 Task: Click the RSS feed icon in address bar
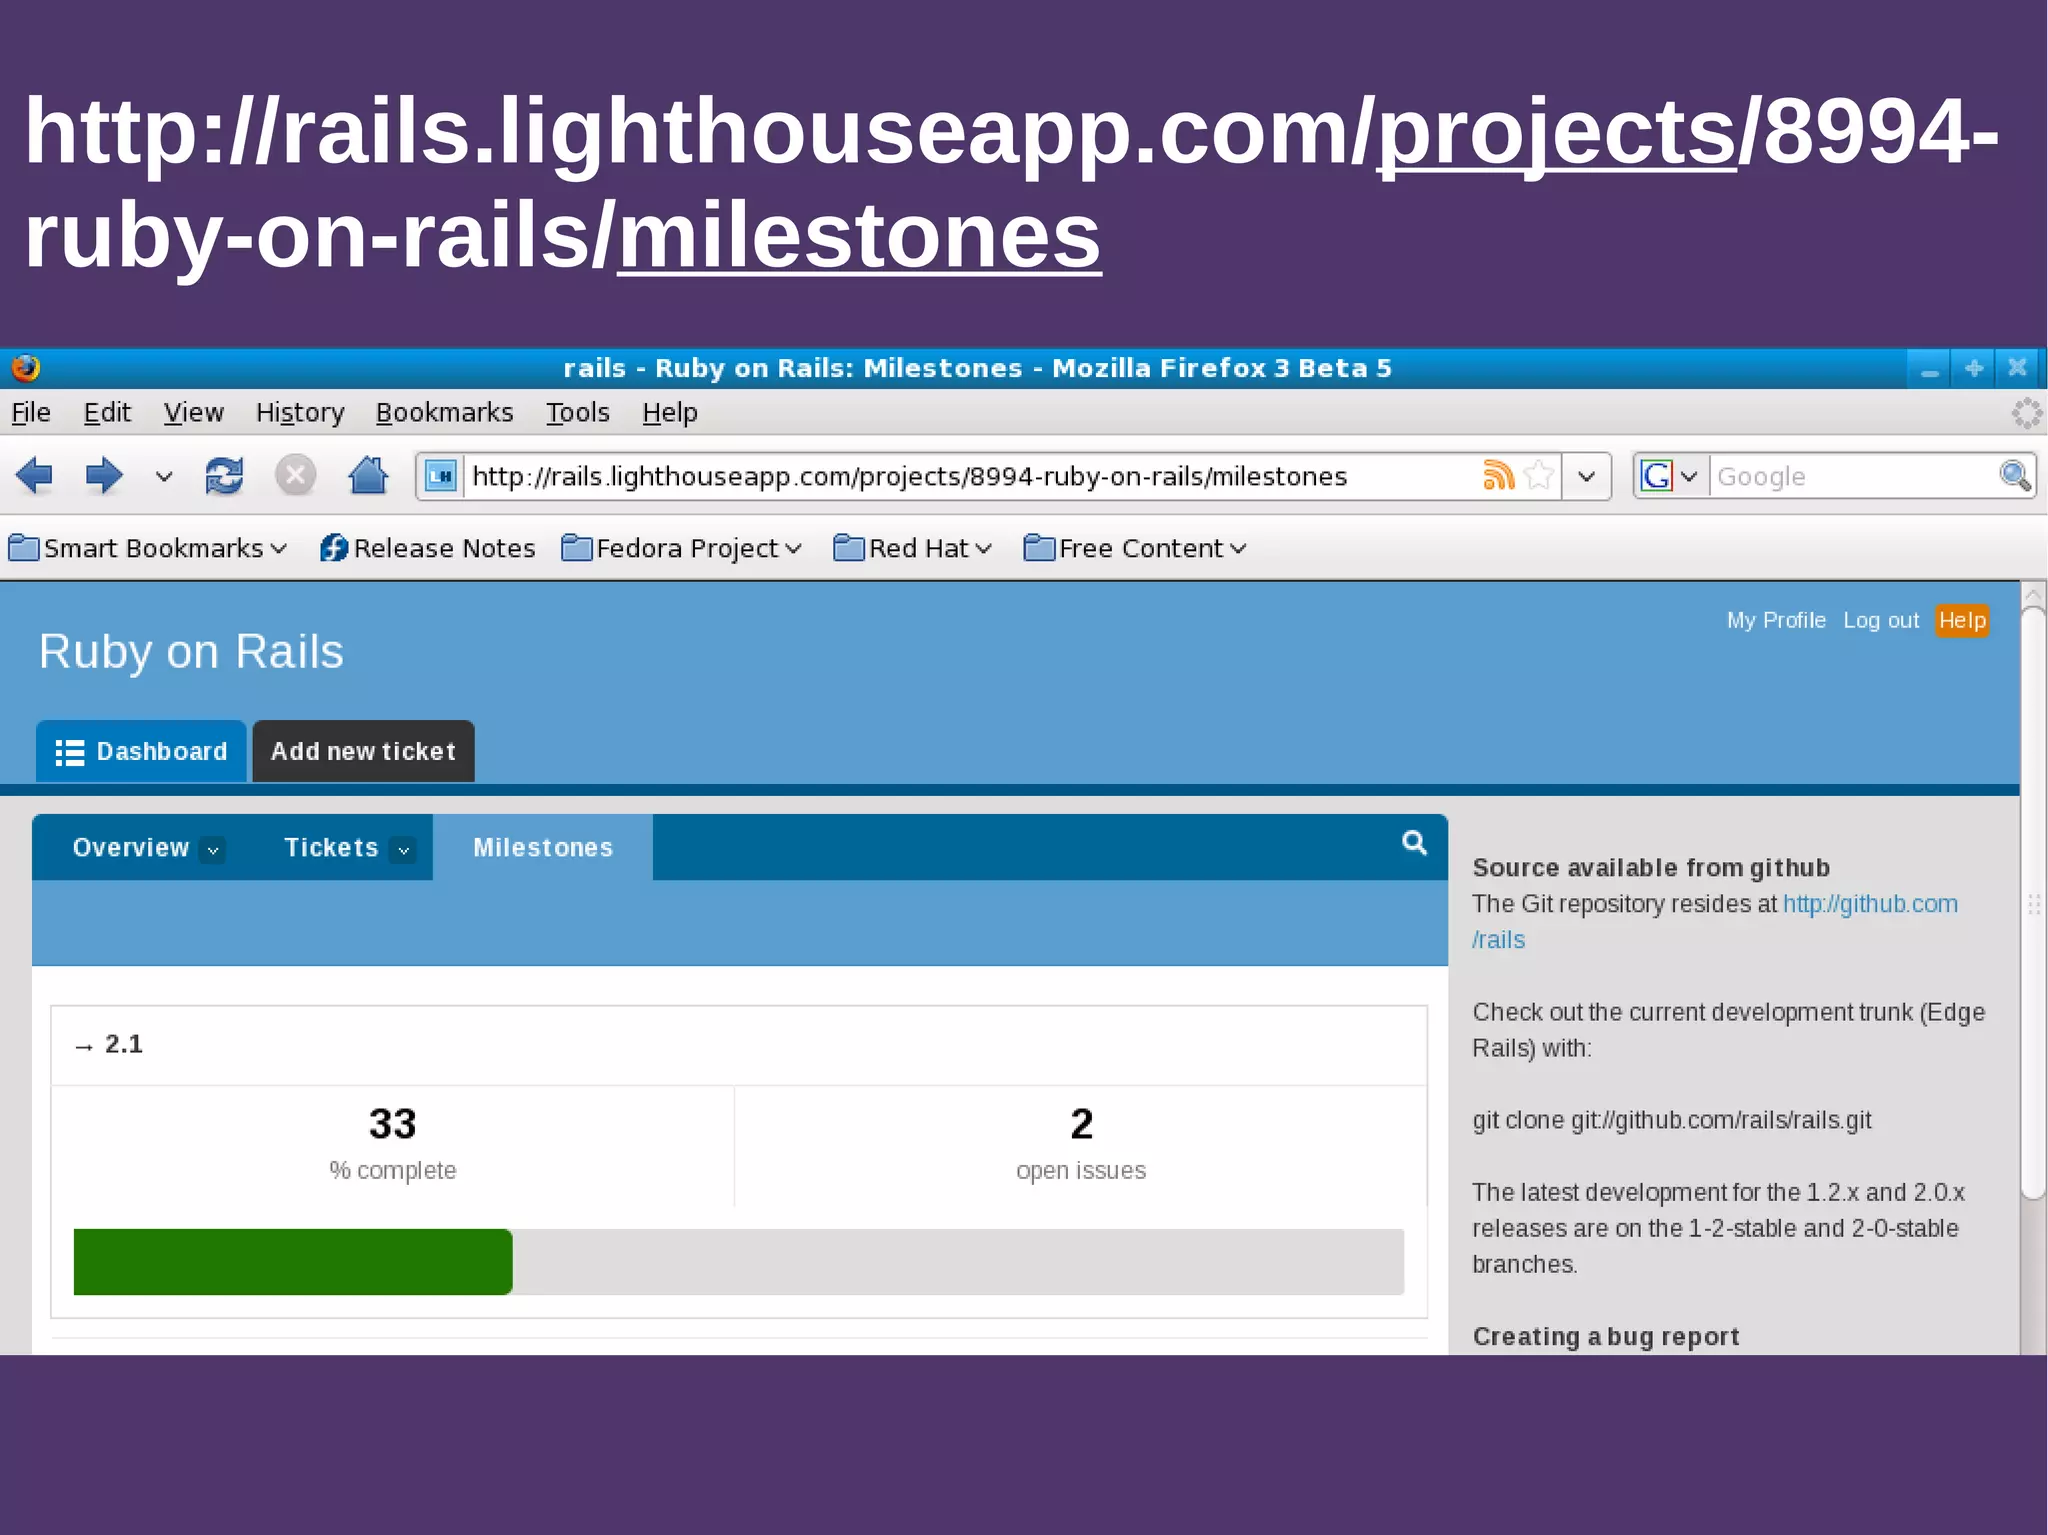(x=1498, y=476)
